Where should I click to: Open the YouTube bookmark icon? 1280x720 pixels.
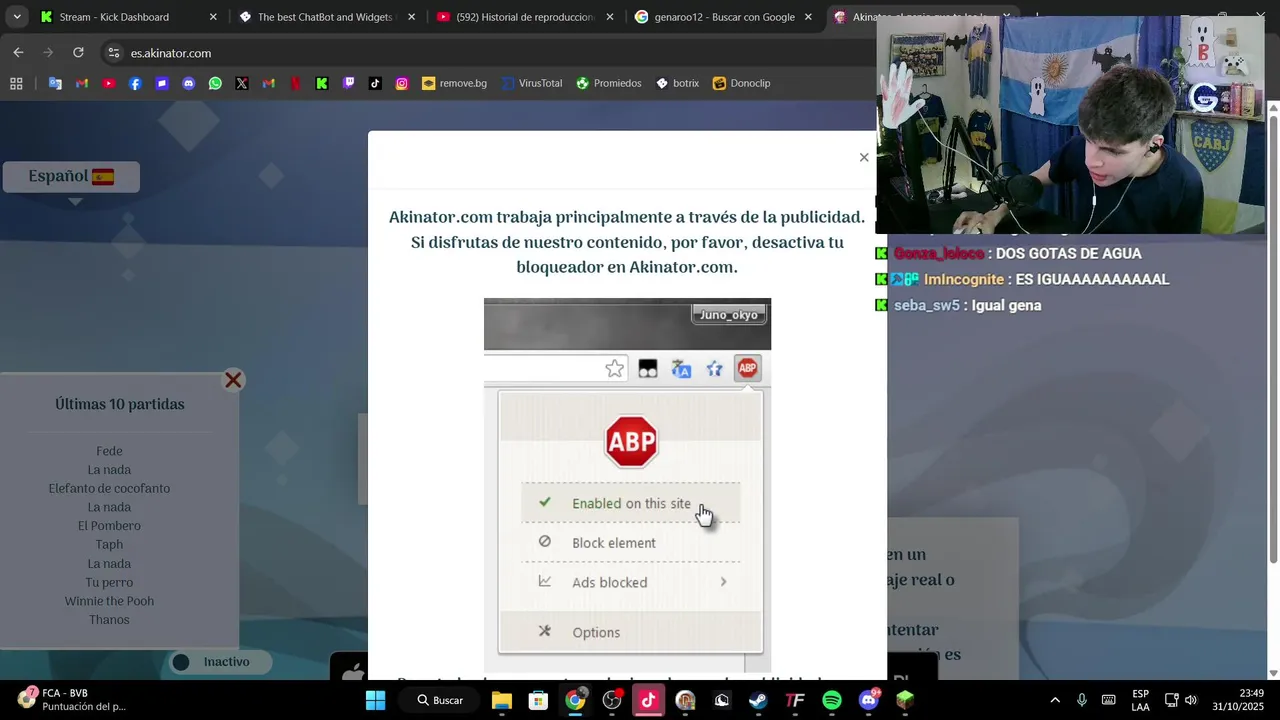pyautogui.click(x=108, y=83)
